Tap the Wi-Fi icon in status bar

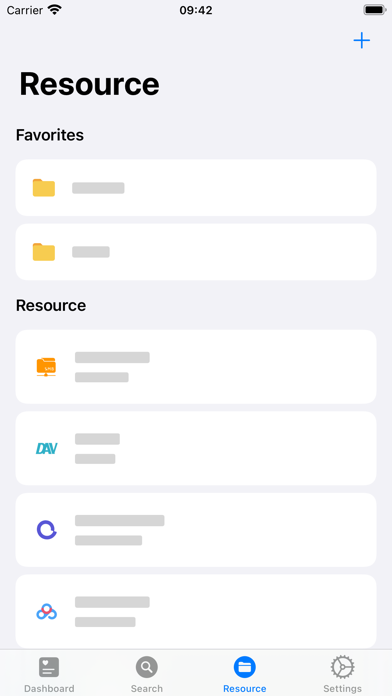point(55,10)
